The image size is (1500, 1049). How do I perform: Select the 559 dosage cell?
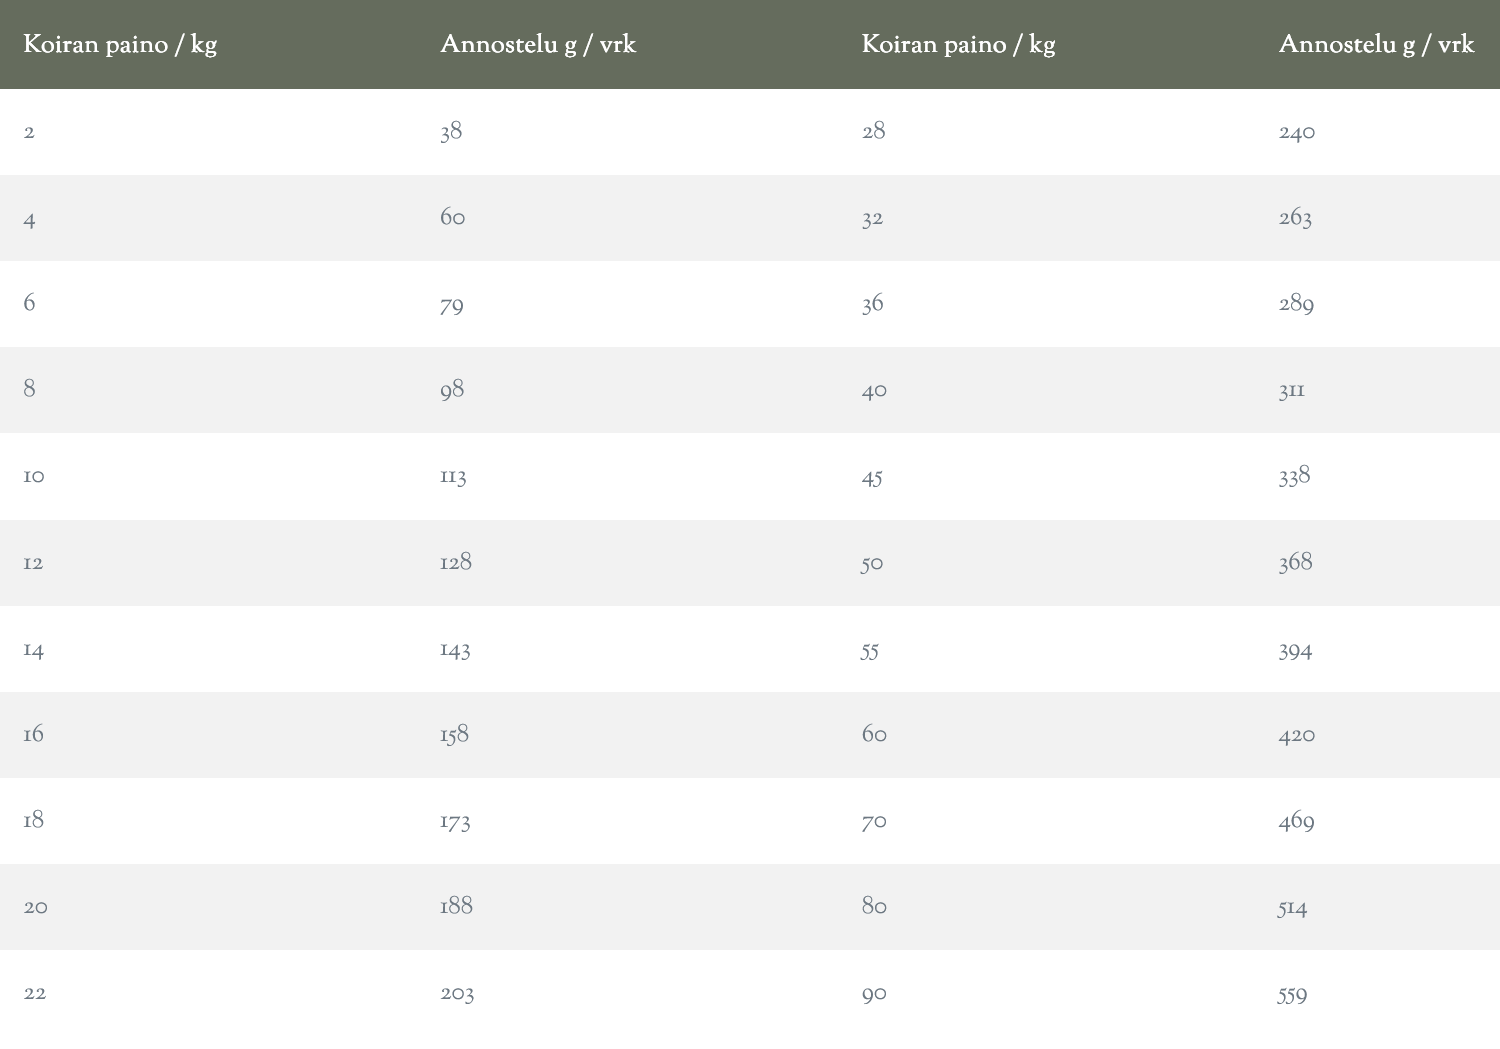1292,995
